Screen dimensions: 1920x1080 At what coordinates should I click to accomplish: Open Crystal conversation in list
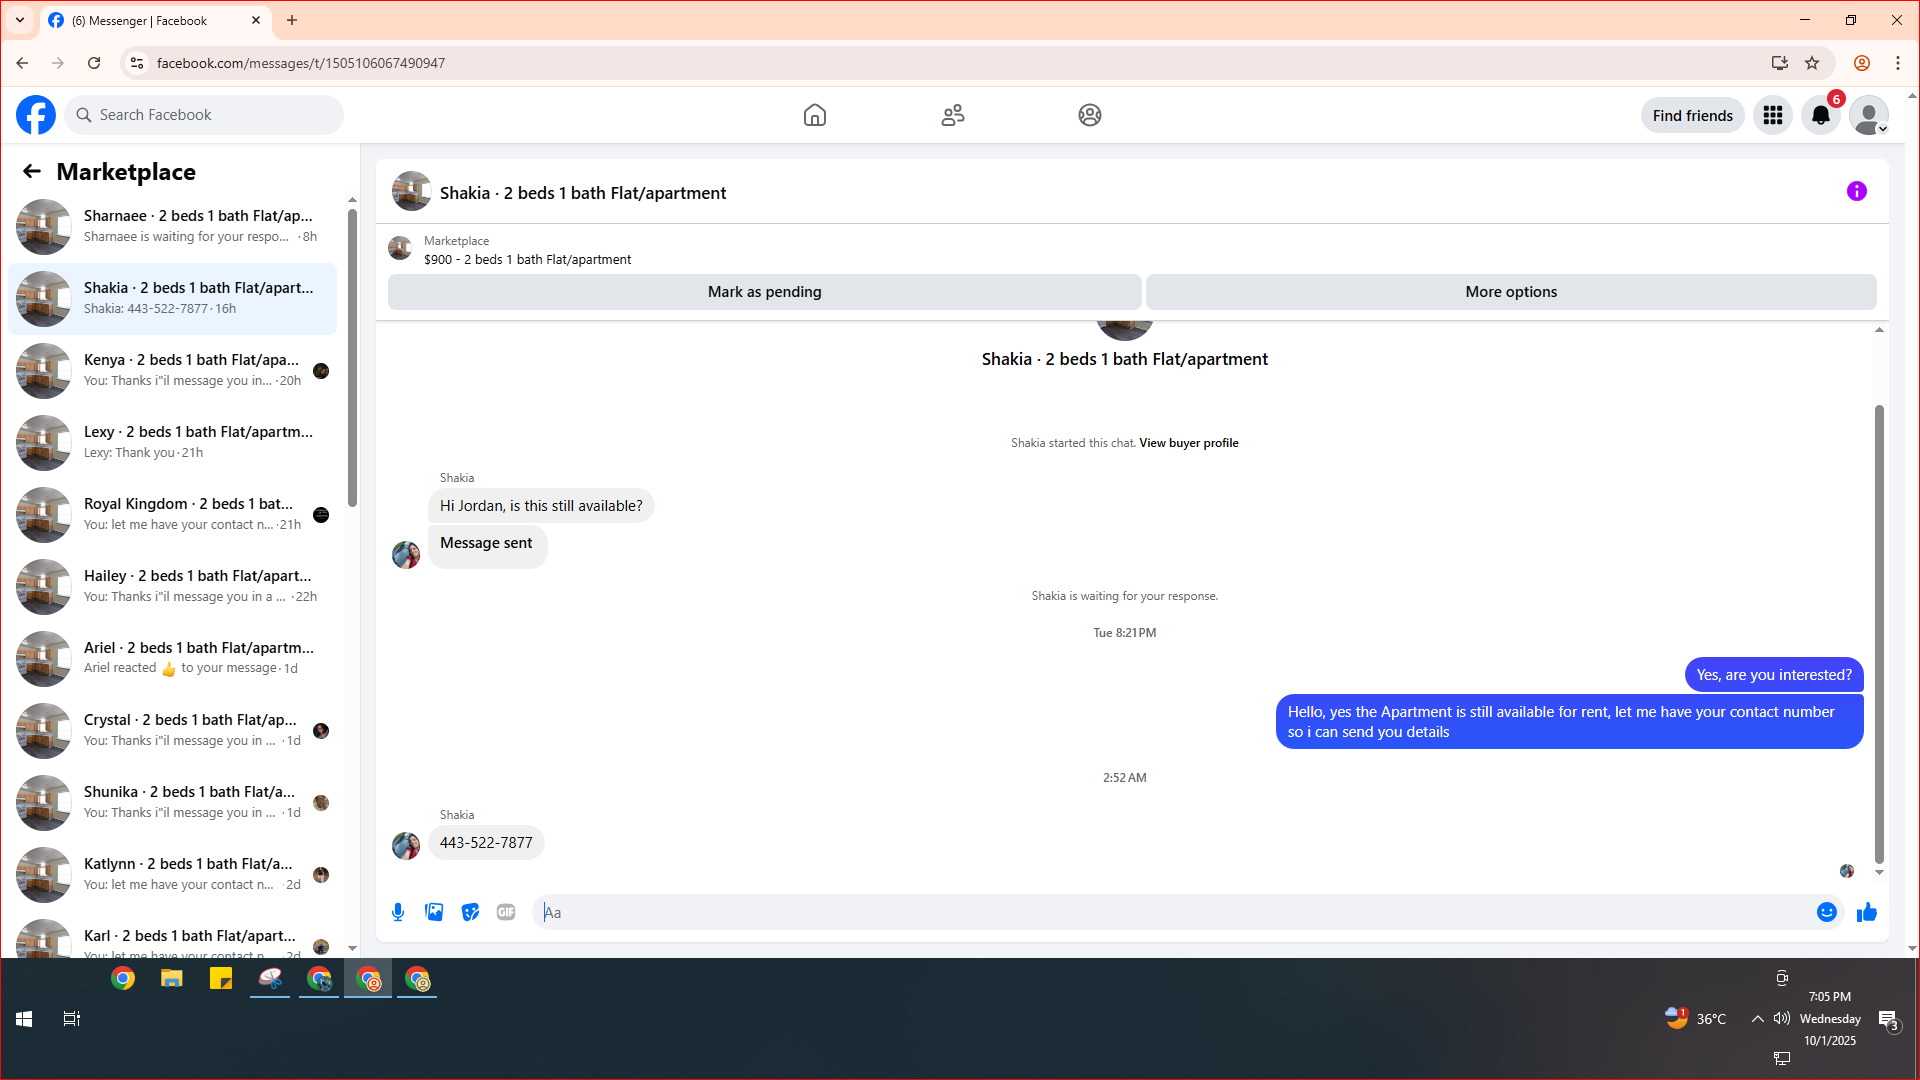coord(172,730)
